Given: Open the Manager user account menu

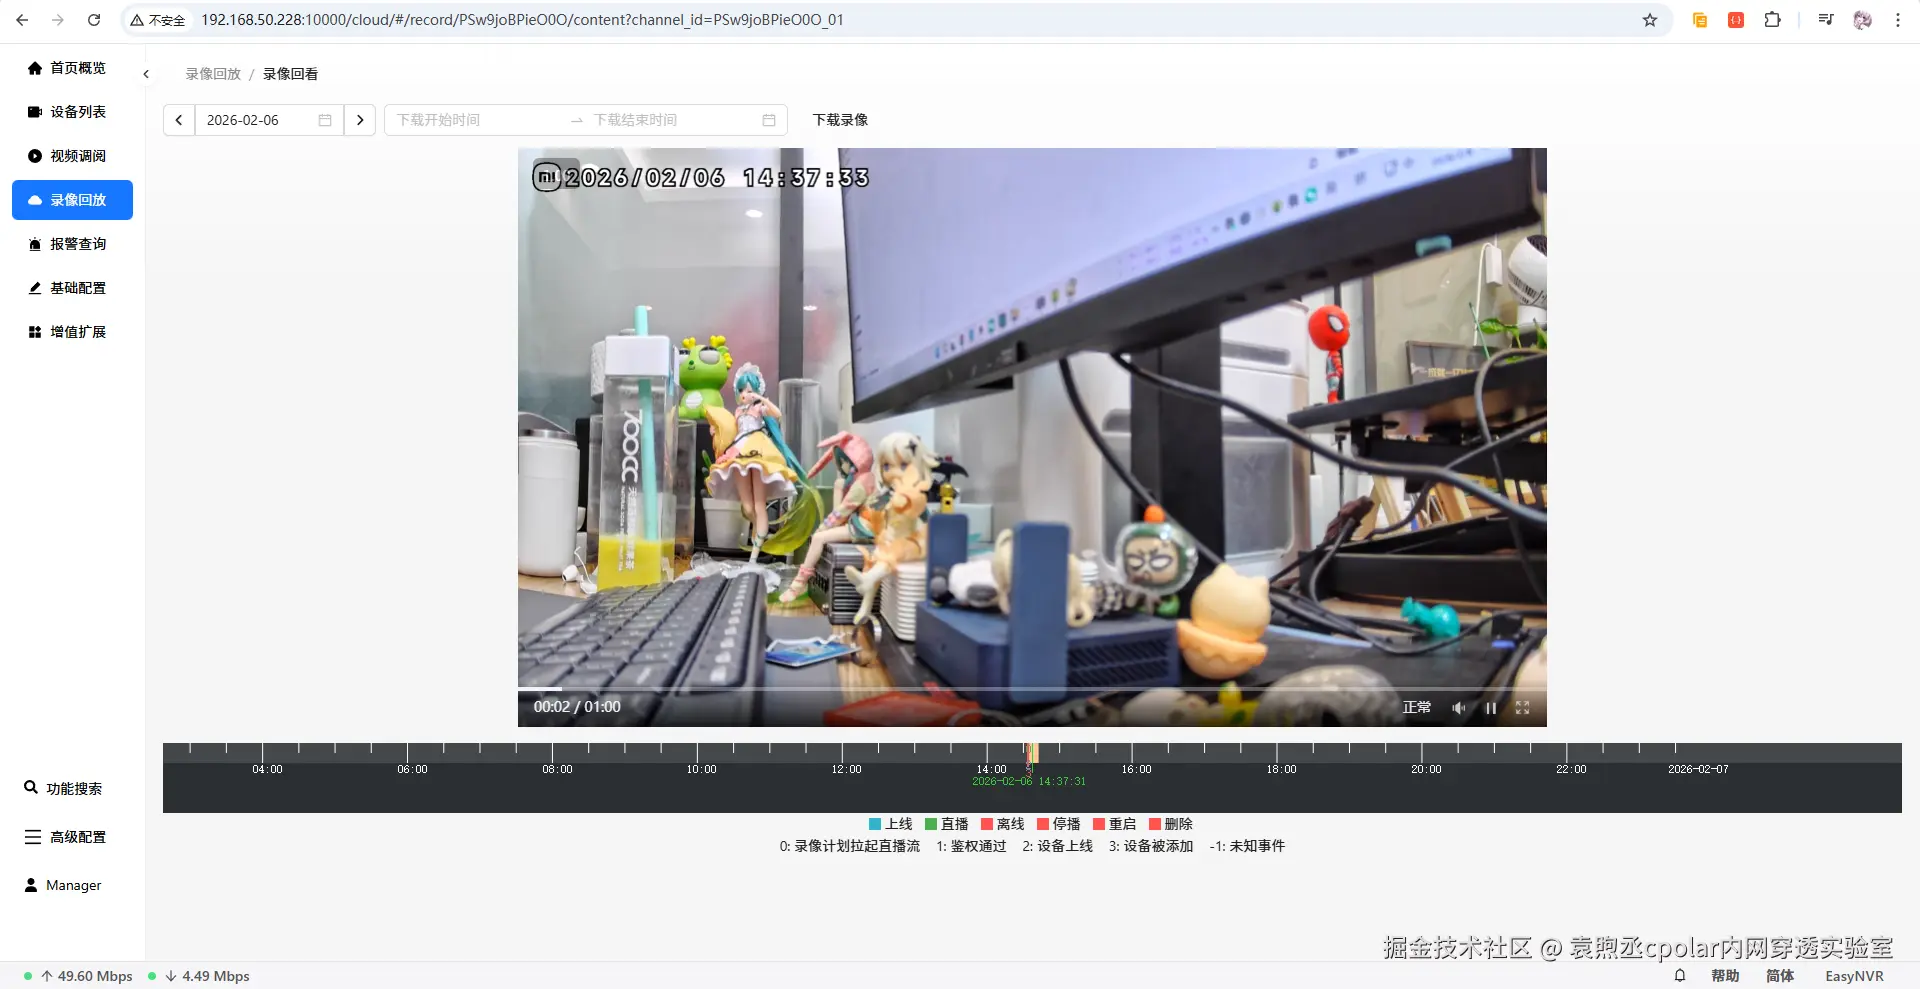Looking at the screenshot, I should pos(63,885).
